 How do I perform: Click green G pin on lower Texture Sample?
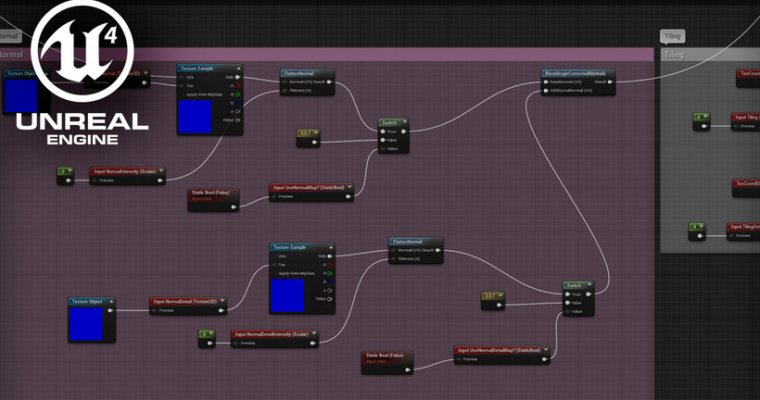(x=330, y=273)
